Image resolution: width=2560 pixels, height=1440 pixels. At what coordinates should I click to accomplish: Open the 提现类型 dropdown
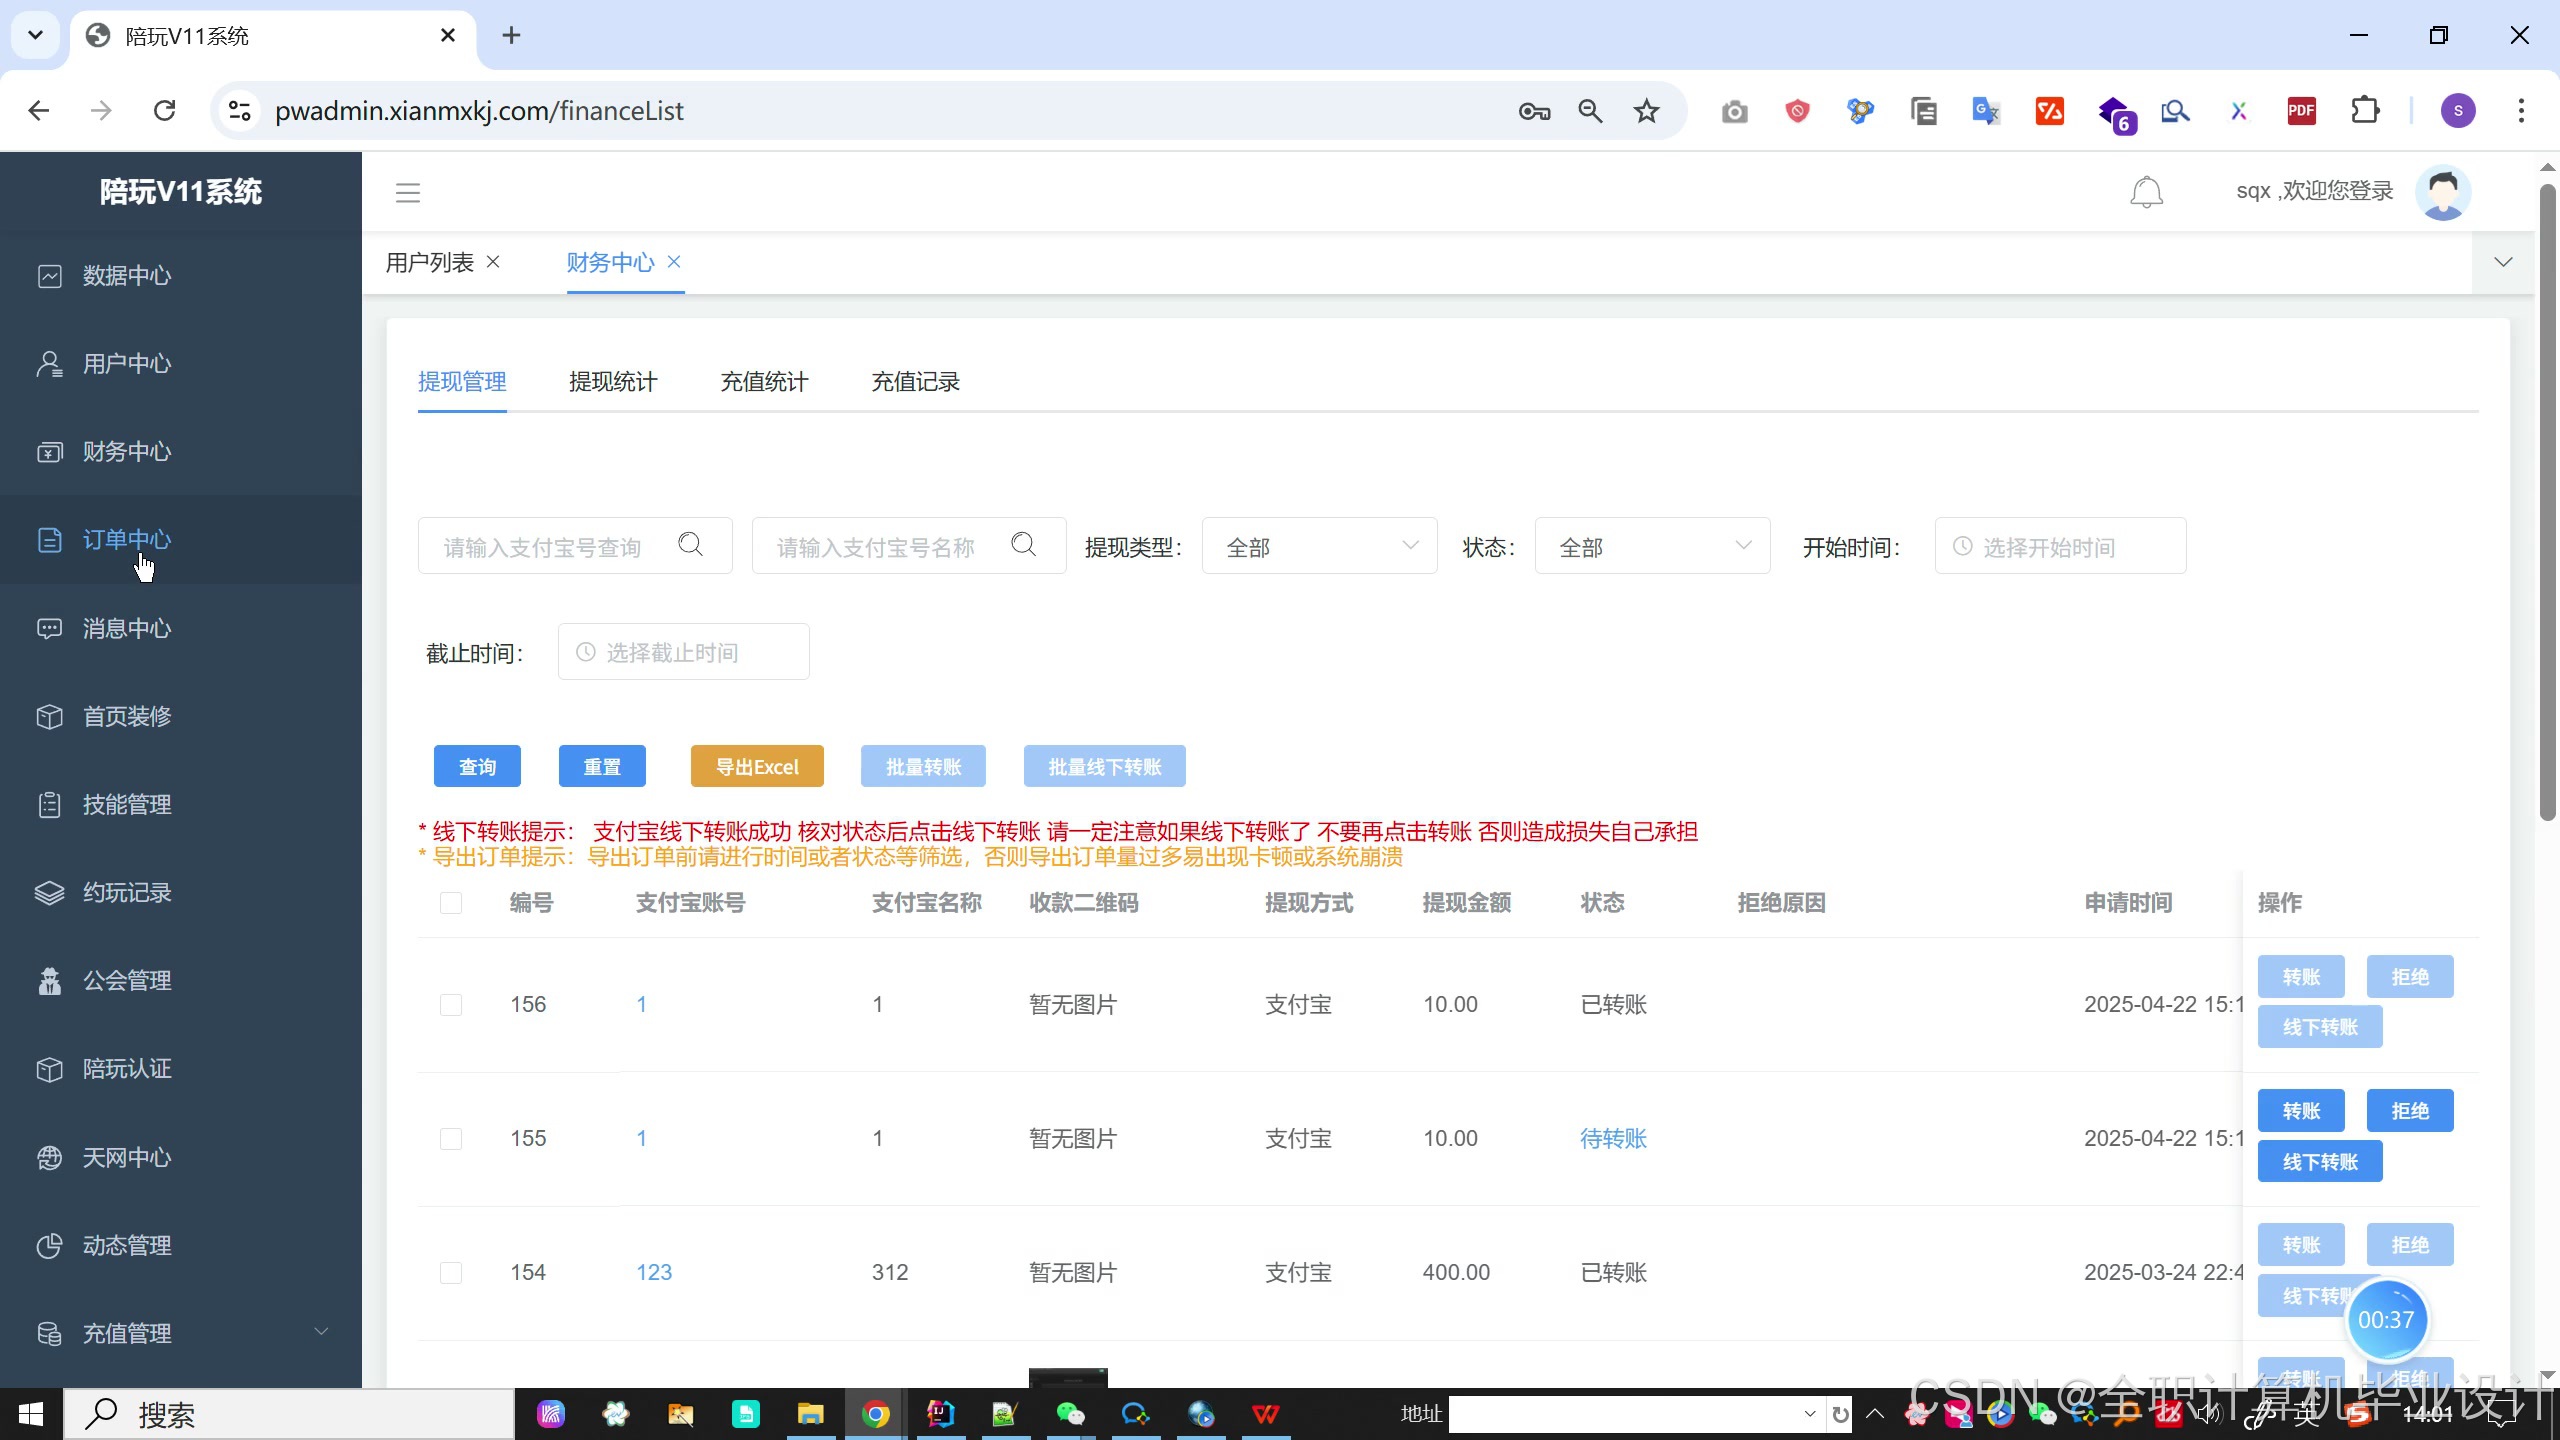[x=1319, y=546]
